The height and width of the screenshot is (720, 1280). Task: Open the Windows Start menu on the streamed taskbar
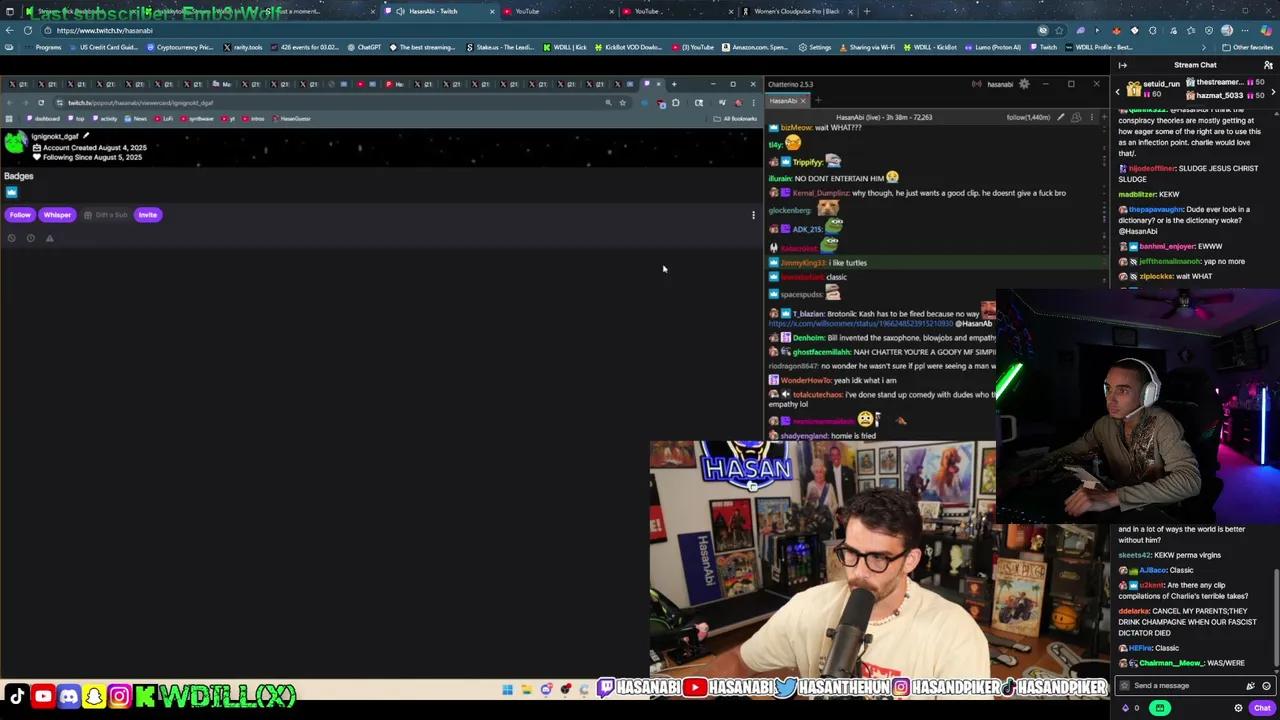pos(507,689)
